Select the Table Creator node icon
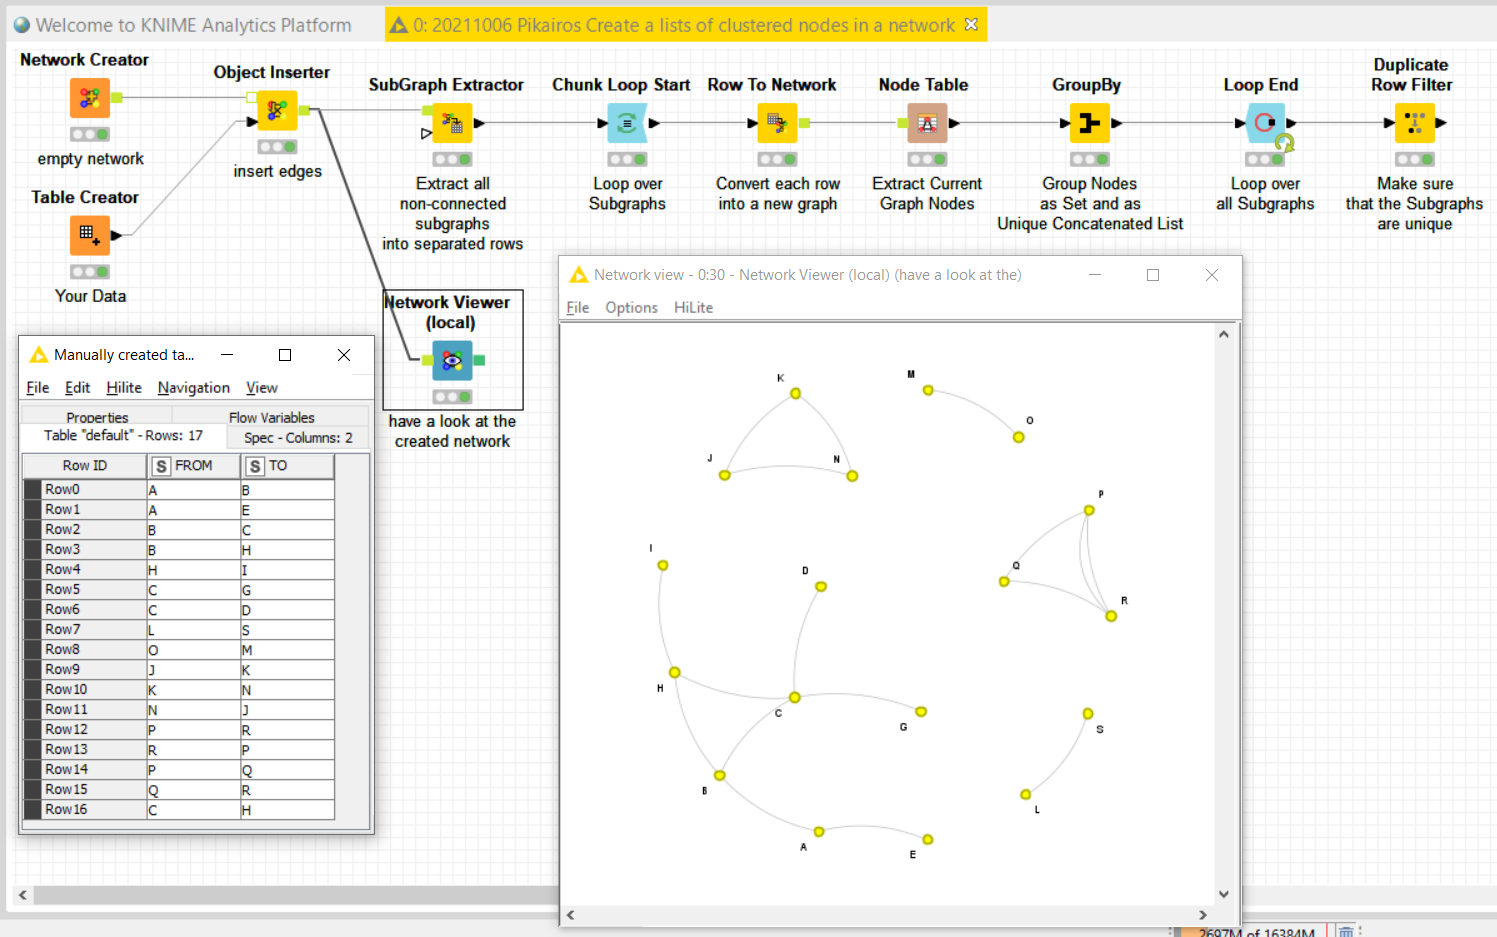This screenshot has height=937, width=1497. tap(89, 235)
